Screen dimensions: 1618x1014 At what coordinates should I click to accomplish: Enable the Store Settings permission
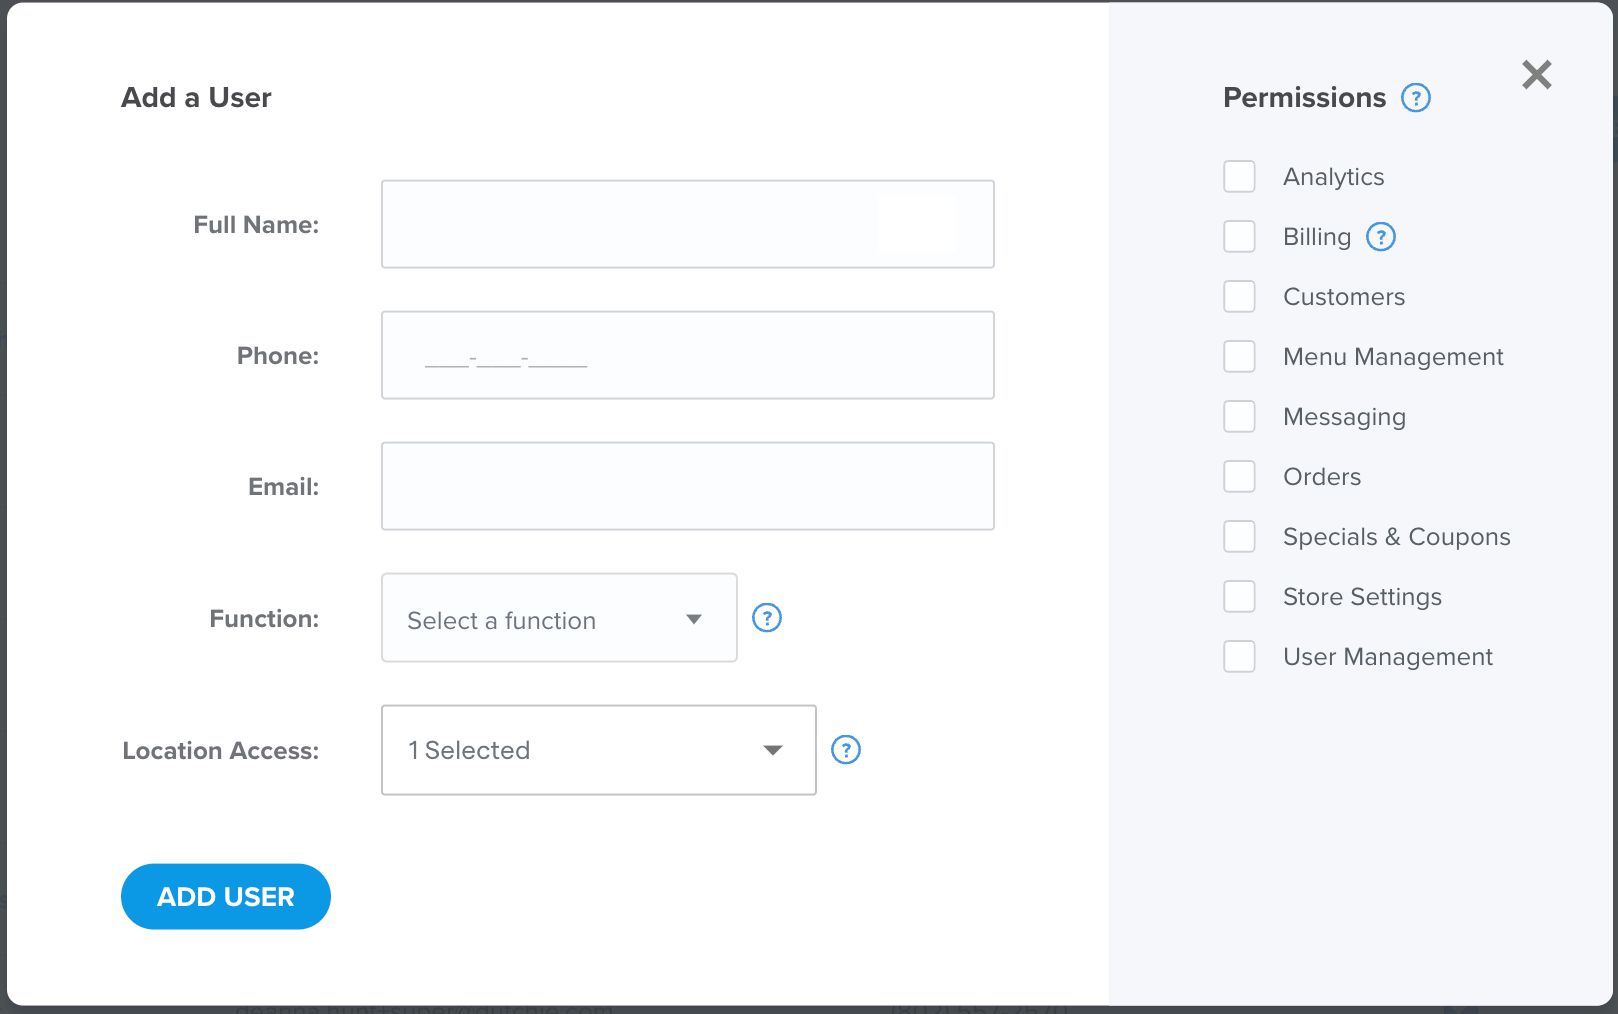tap(1239, 596)
